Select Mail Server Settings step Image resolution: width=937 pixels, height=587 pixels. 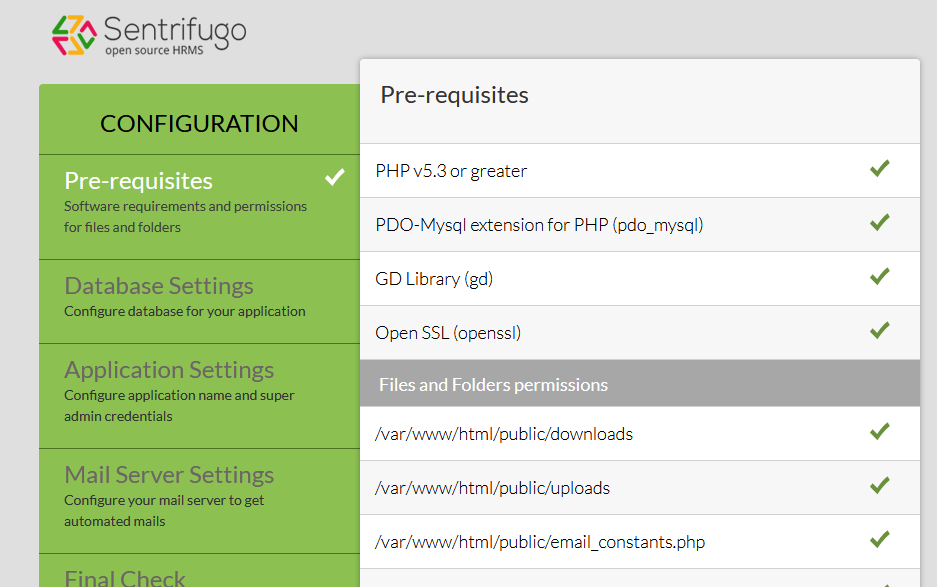[169, 475]
